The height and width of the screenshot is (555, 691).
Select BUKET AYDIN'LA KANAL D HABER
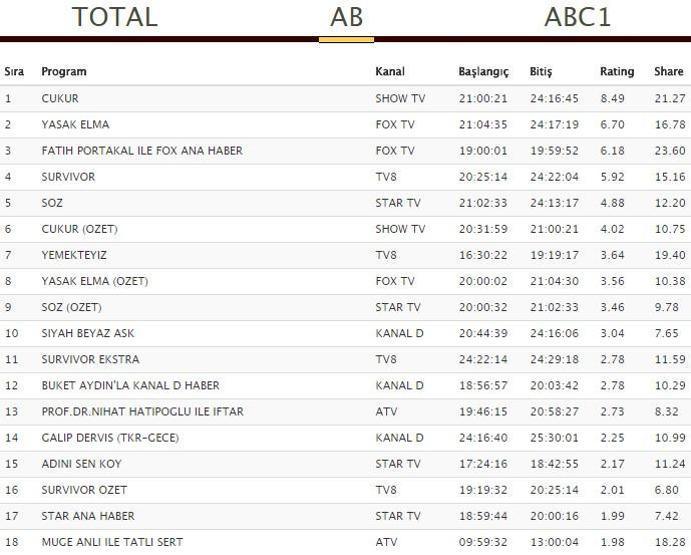click(x=130, y=385)
